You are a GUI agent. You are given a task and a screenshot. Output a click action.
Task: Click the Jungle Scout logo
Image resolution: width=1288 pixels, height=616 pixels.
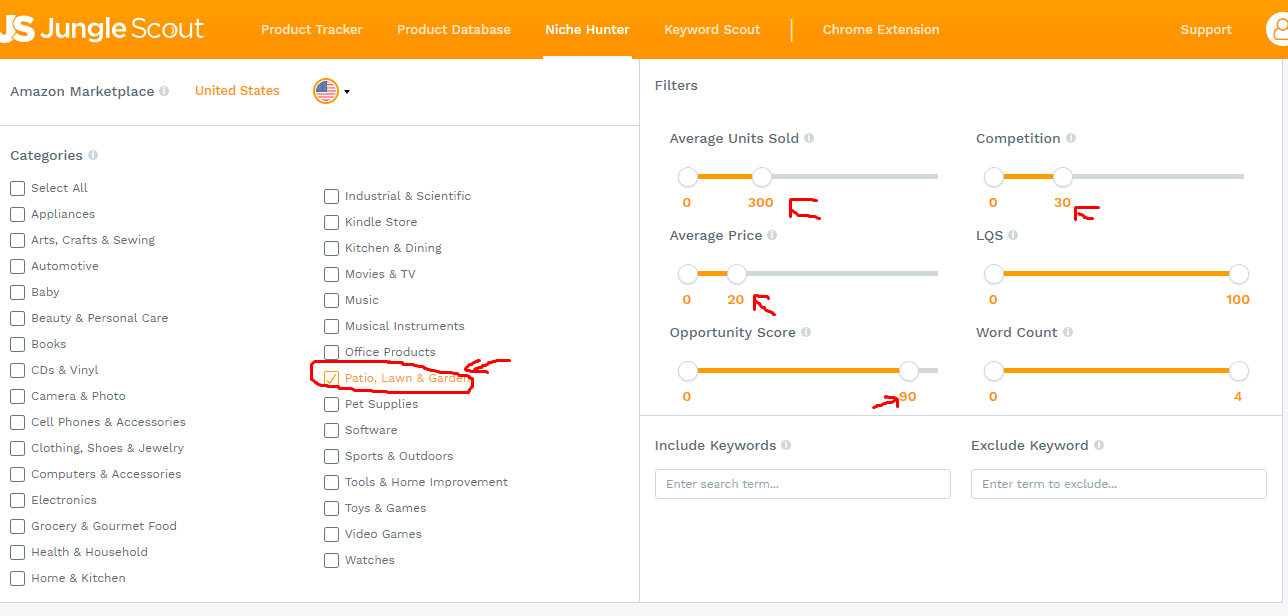tap(102, 29)
